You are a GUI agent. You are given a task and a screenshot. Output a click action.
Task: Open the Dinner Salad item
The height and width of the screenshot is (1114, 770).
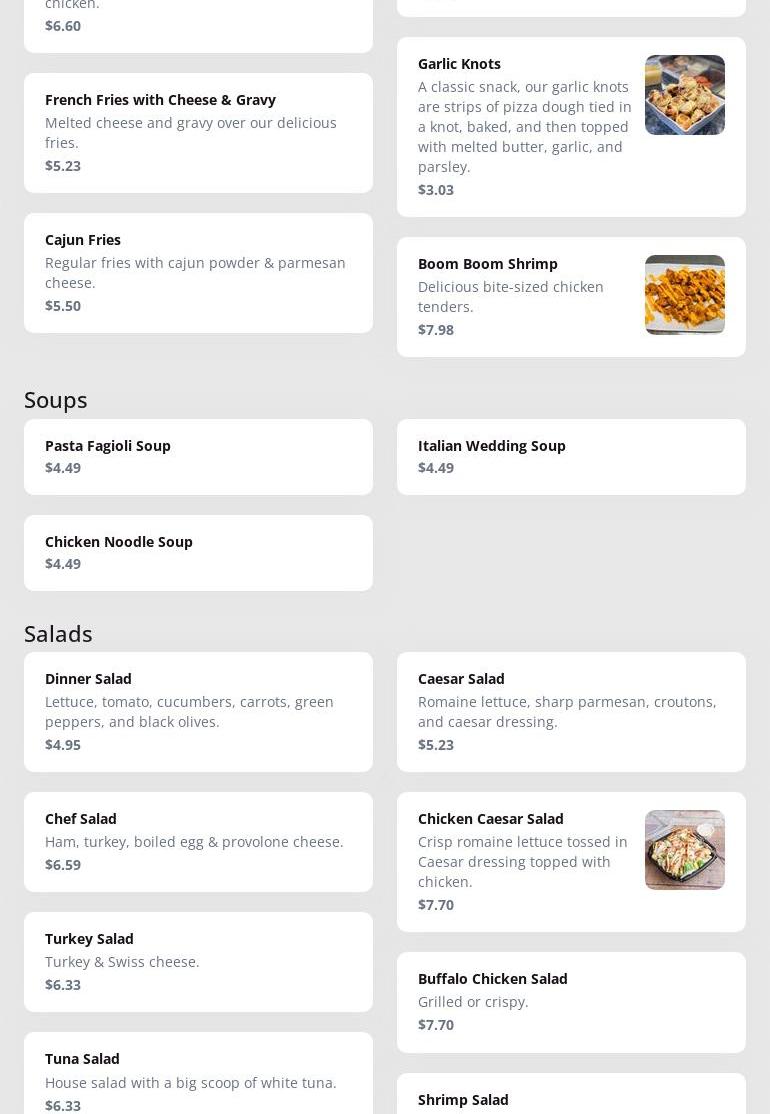[198, 712]
